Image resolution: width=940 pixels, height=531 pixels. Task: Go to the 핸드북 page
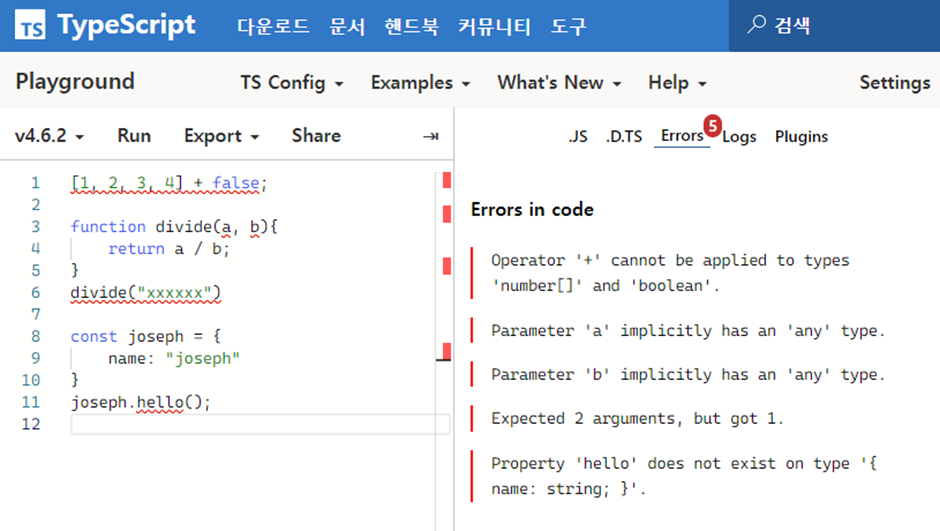[x=411, y=26]
